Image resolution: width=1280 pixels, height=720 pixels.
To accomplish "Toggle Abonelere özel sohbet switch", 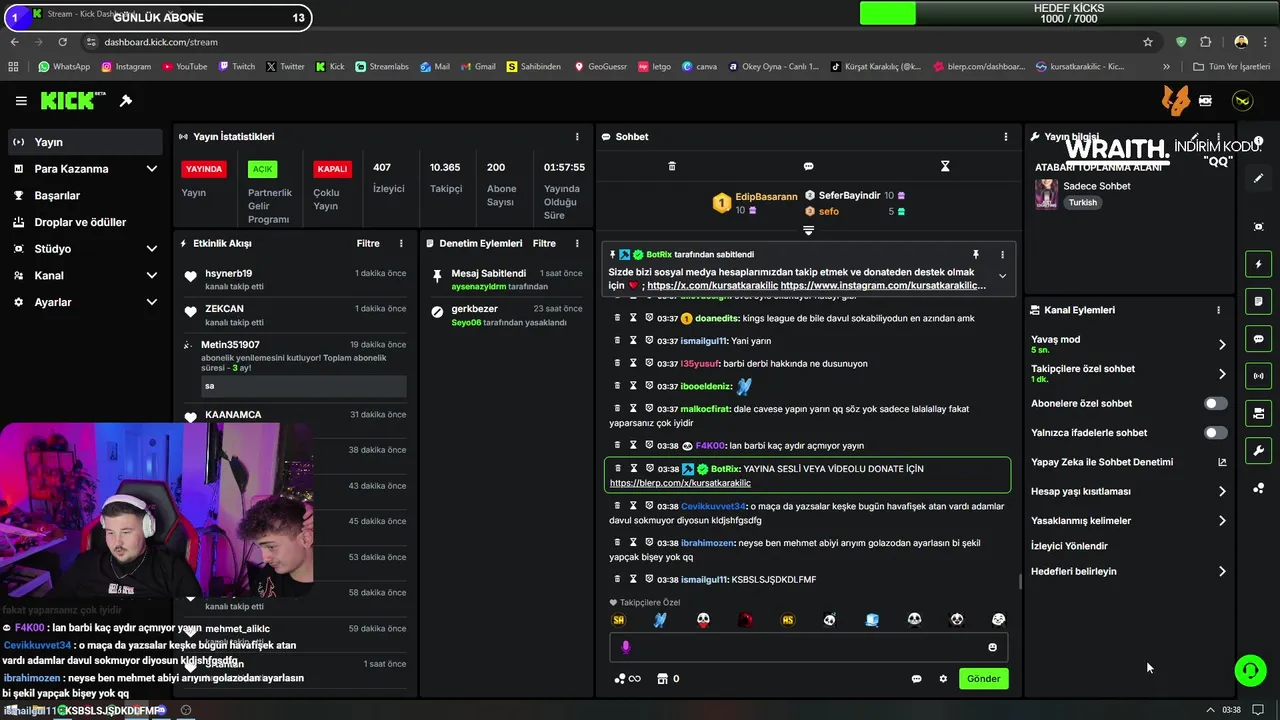I will click(x=1215, y=404).
